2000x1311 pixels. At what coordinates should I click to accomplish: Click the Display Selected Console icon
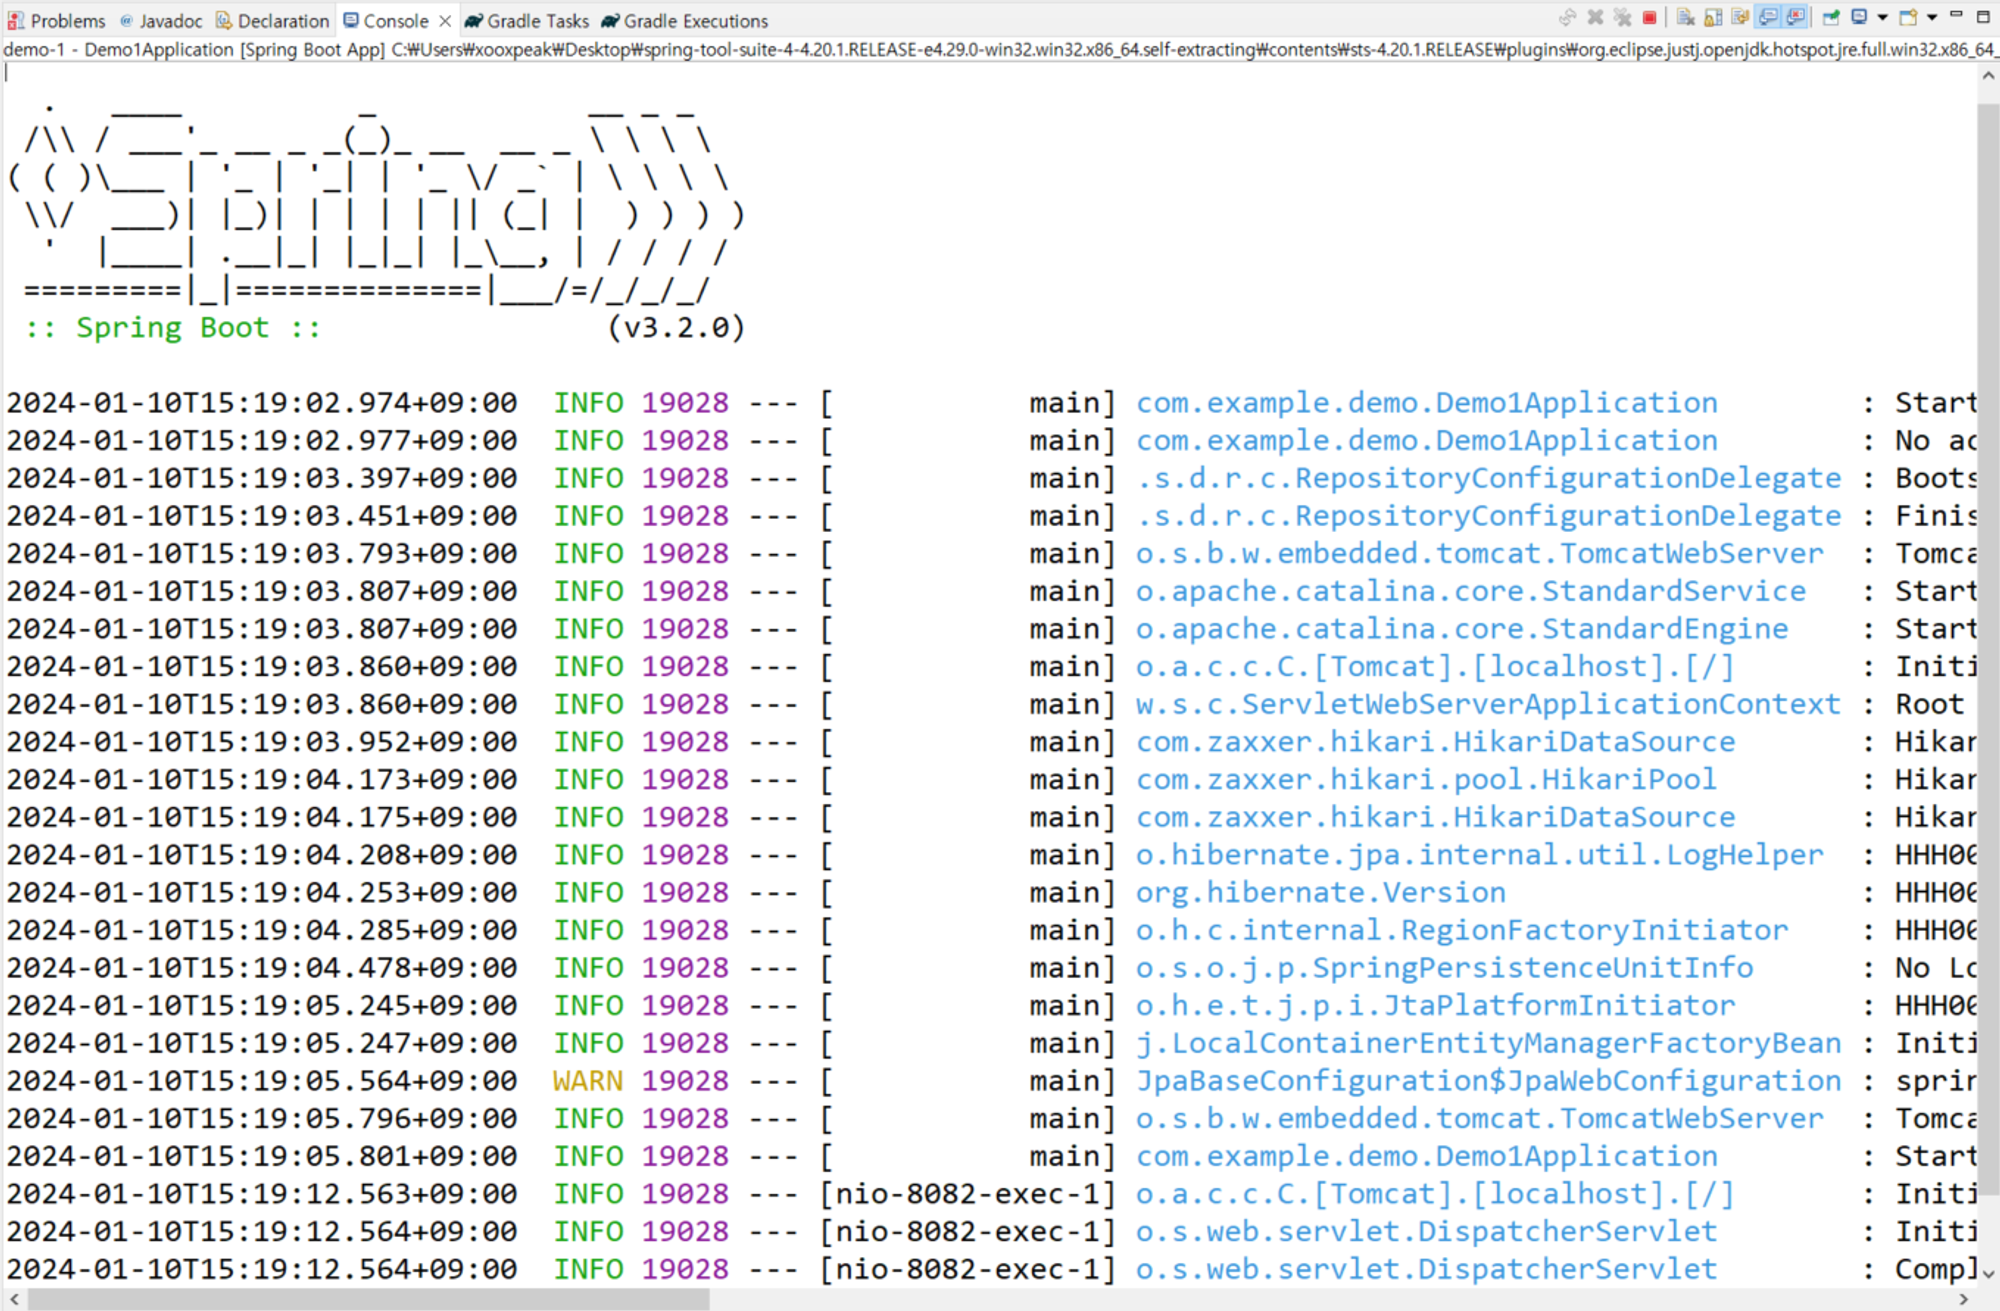pos(1859,17)
